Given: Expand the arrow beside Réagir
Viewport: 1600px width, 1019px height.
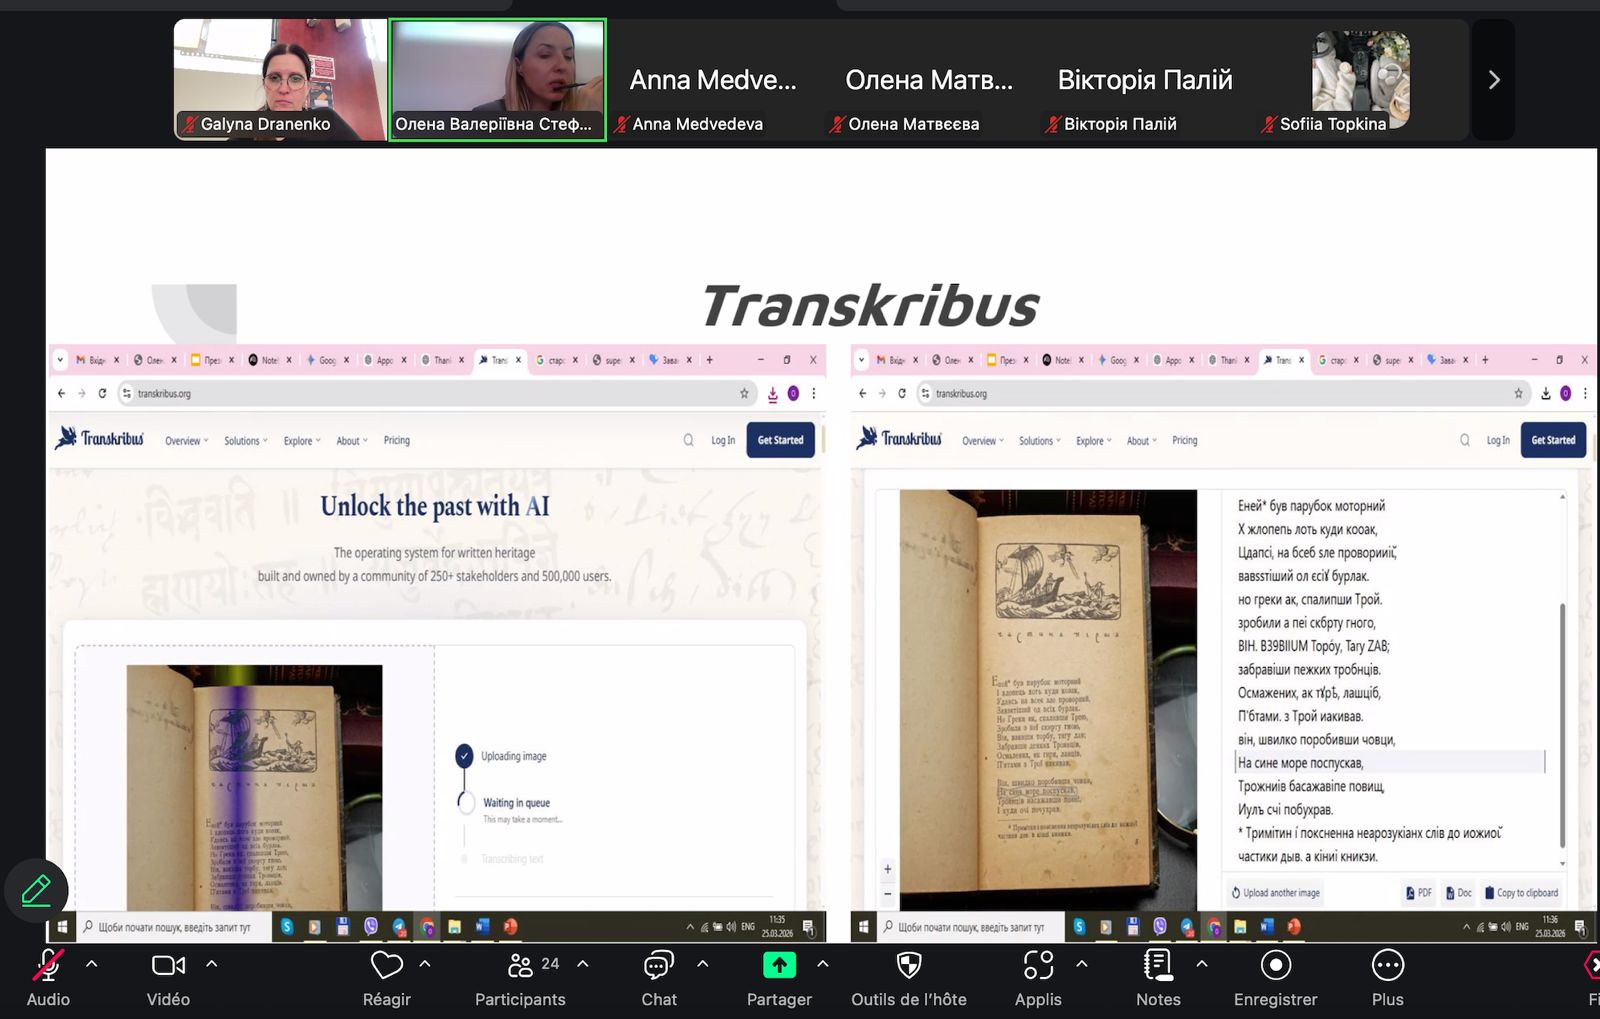Looking at the screenshot, I should click(x=425, y=964).
